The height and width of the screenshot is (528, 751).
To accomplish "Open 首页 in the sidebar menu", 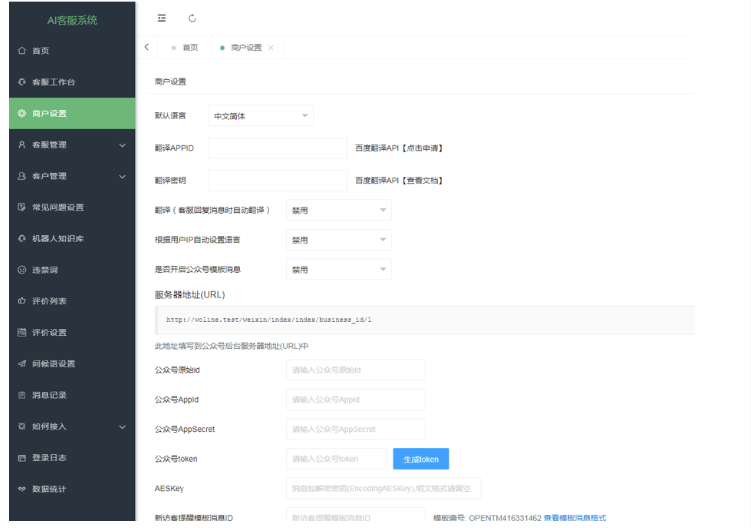I will coord(72,51).
